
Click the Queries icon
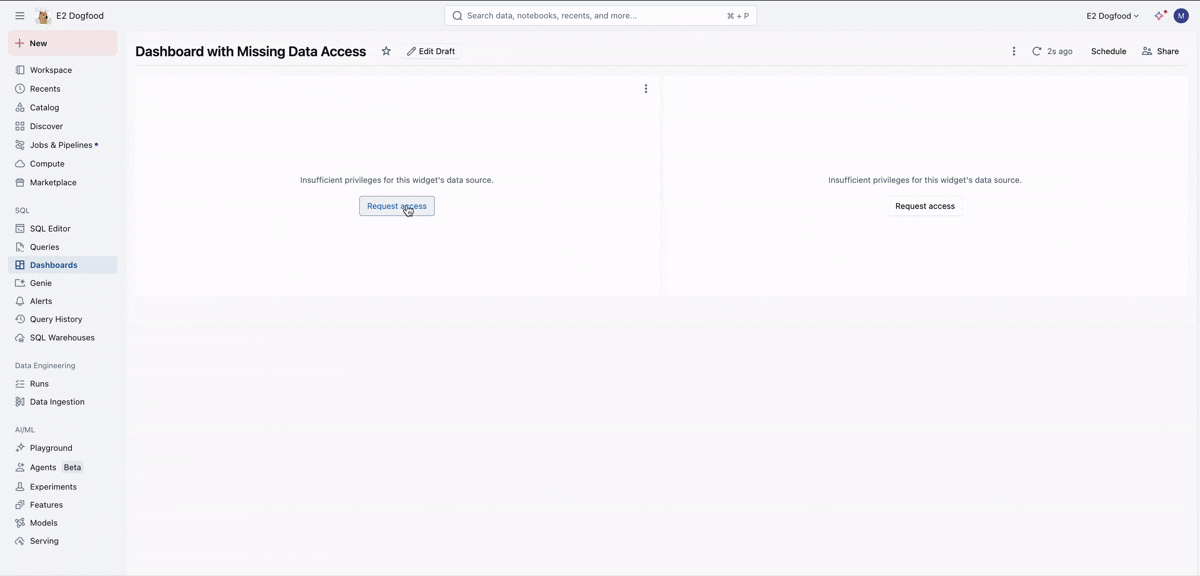[20, 247]
